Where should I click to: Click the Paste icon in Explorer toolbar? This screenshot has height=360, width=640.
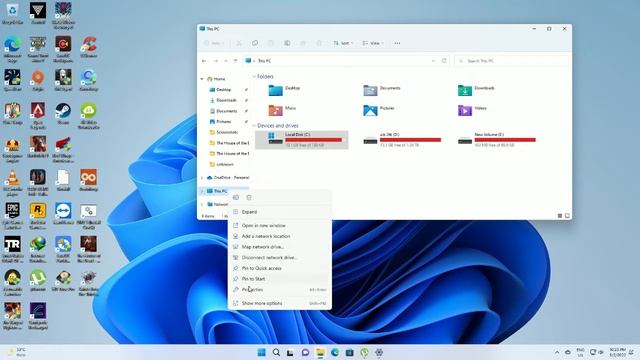click(x=271, y=43)
